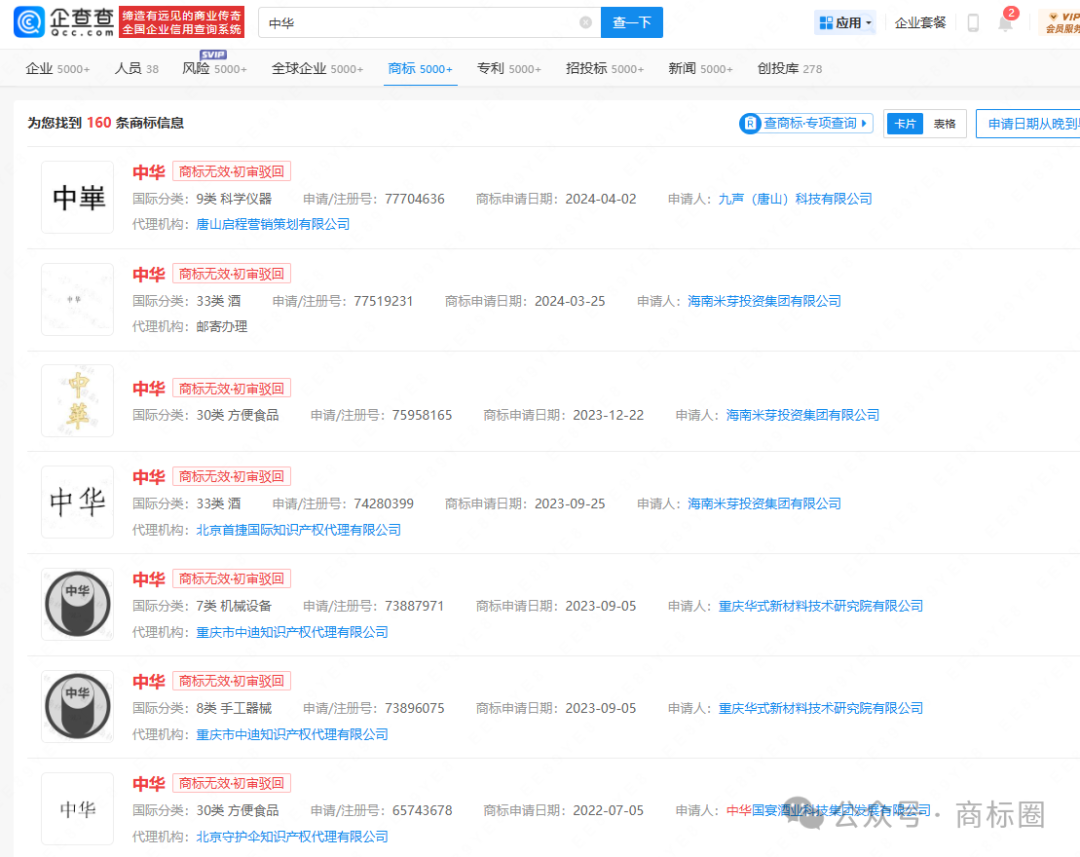Image resolution: width=1080 pixels, height=857 pixels.
Task: Open trademark image for registration 77704636
Action: [x=77, y=198]
